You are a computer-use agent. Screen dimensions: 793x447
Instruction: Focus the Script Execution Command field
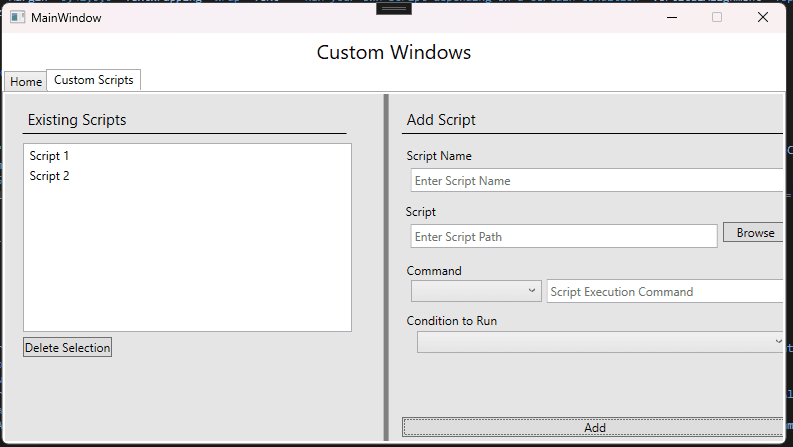tap(664, 292)
